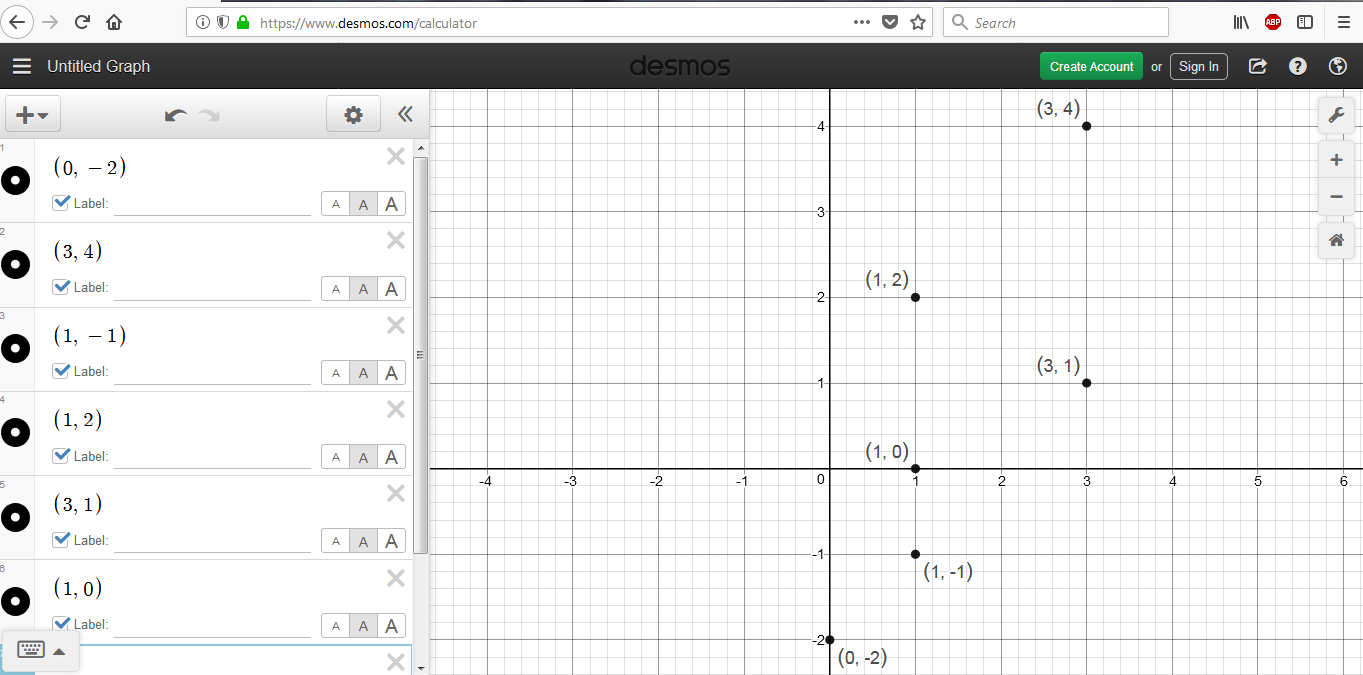
Task: Click the Sign In button
Action: [1199, 66]
